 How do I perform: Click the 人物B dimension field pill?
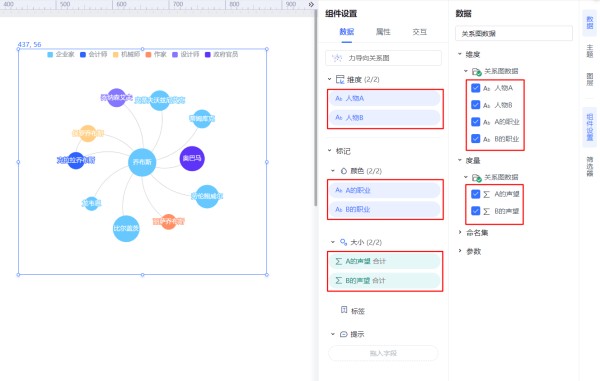[385, 118]
